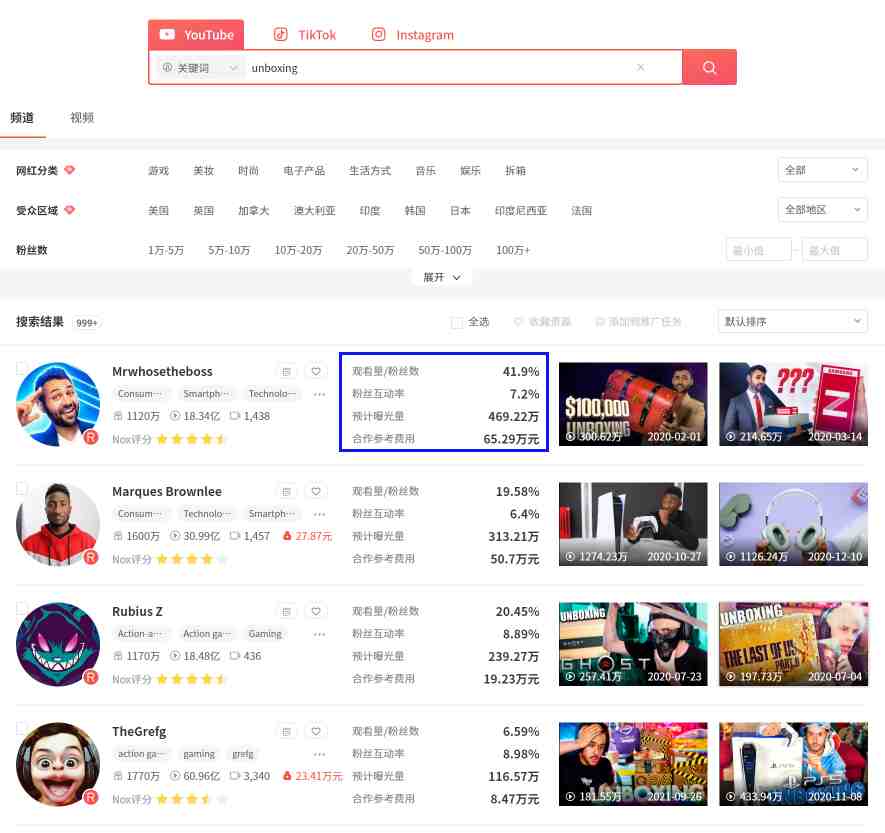Click the Instagram logo icon
Screen dimensions: 885x833
tap(378, 34)
